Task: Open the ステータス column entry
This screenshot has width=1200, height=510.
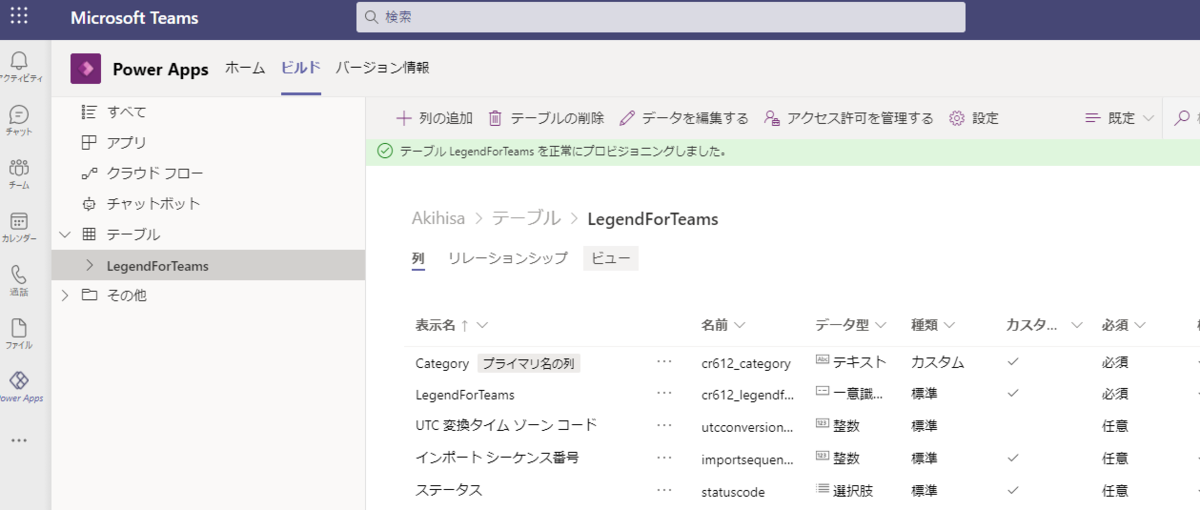Action: (449, 489)
